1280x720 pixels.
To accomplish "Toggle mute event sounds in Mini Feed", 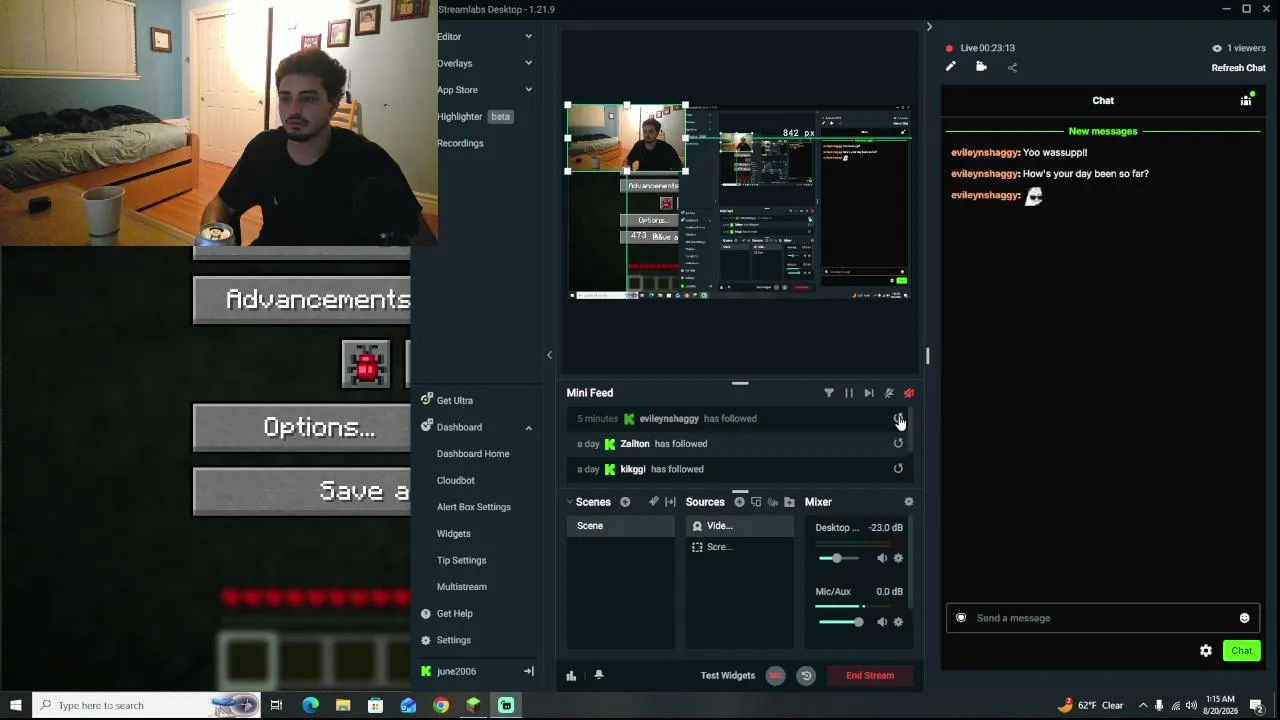I will (x=889, y=393).
